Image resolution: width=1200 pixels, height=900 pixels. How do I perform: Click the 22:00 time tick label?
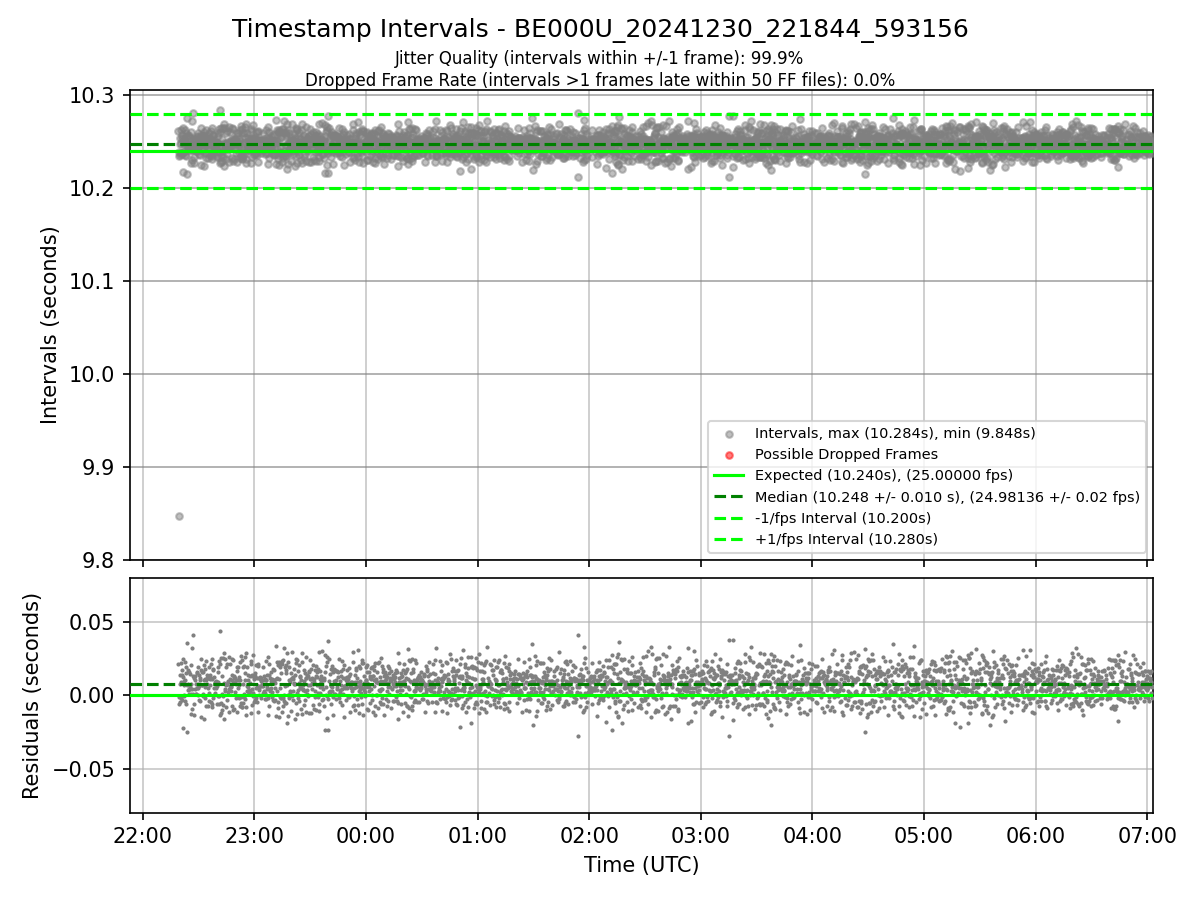click(x=143, y=835)
